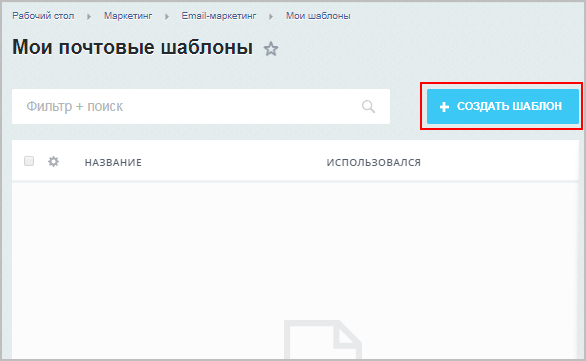This screenshot has width=586, height=361.
Task: Click the Мои шаблоны breadcrumb link
Action: coord(318,16)
